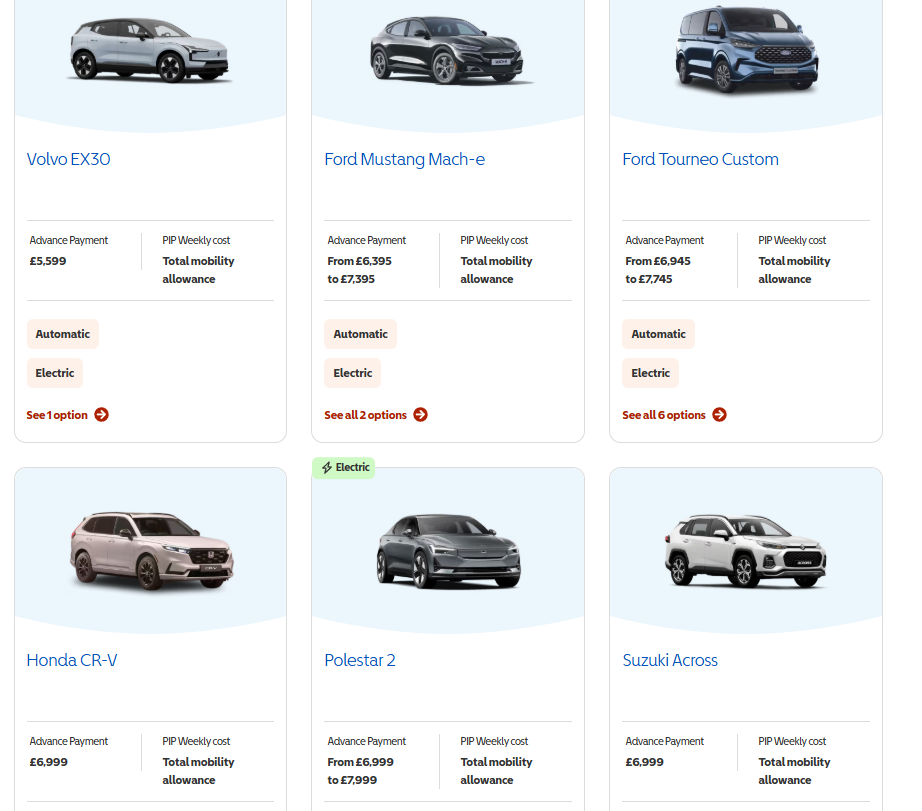This screenshot has height=811, width=922.
Task: Click the arrow icon beside 'See all 2 options'
Action: tap(420, 415)
